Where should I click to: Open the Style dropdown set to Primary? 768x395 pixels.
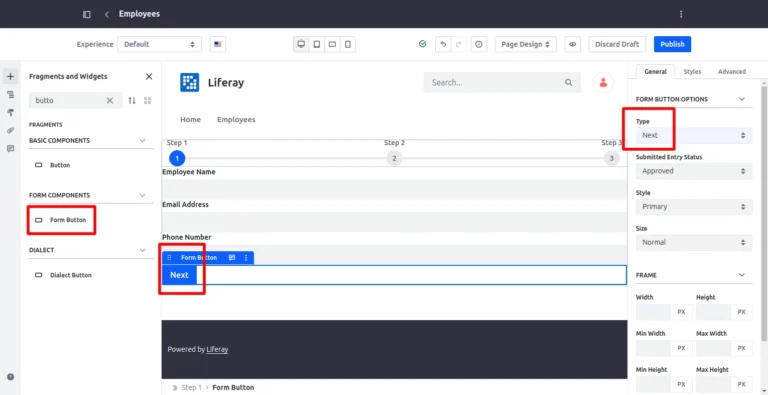coord(694,207)
